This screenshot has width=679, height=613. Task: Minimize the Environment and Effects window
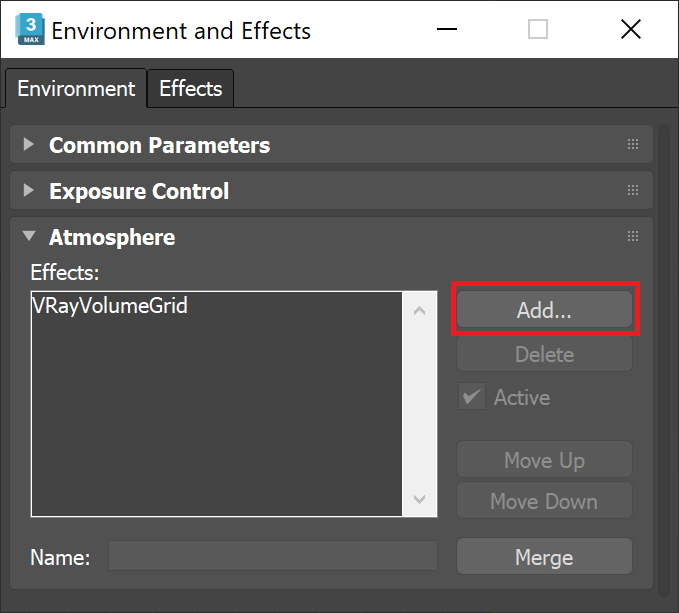[446, 29]
